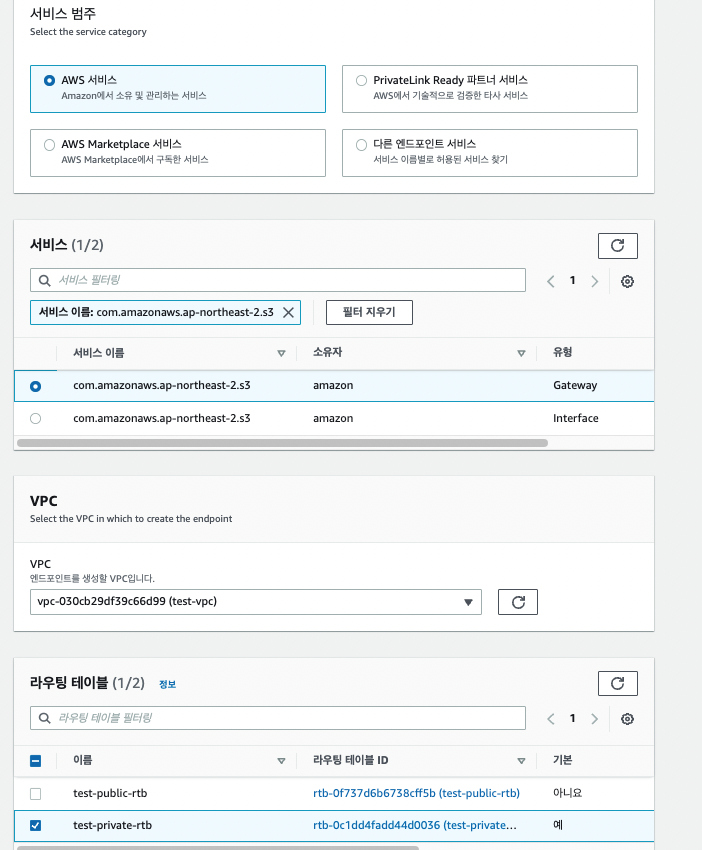Remove the com.amazonaws.ap-northeast-2.s3 filter chip
702x850 pixels.
288,313
